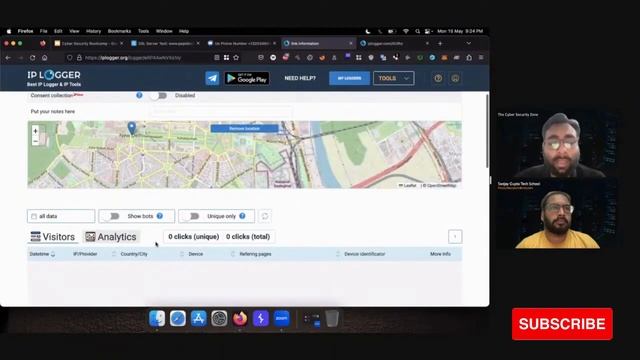Expand the list all tabs chevron
The width and height of the screenshot is (640, 360).
(469, 43)
